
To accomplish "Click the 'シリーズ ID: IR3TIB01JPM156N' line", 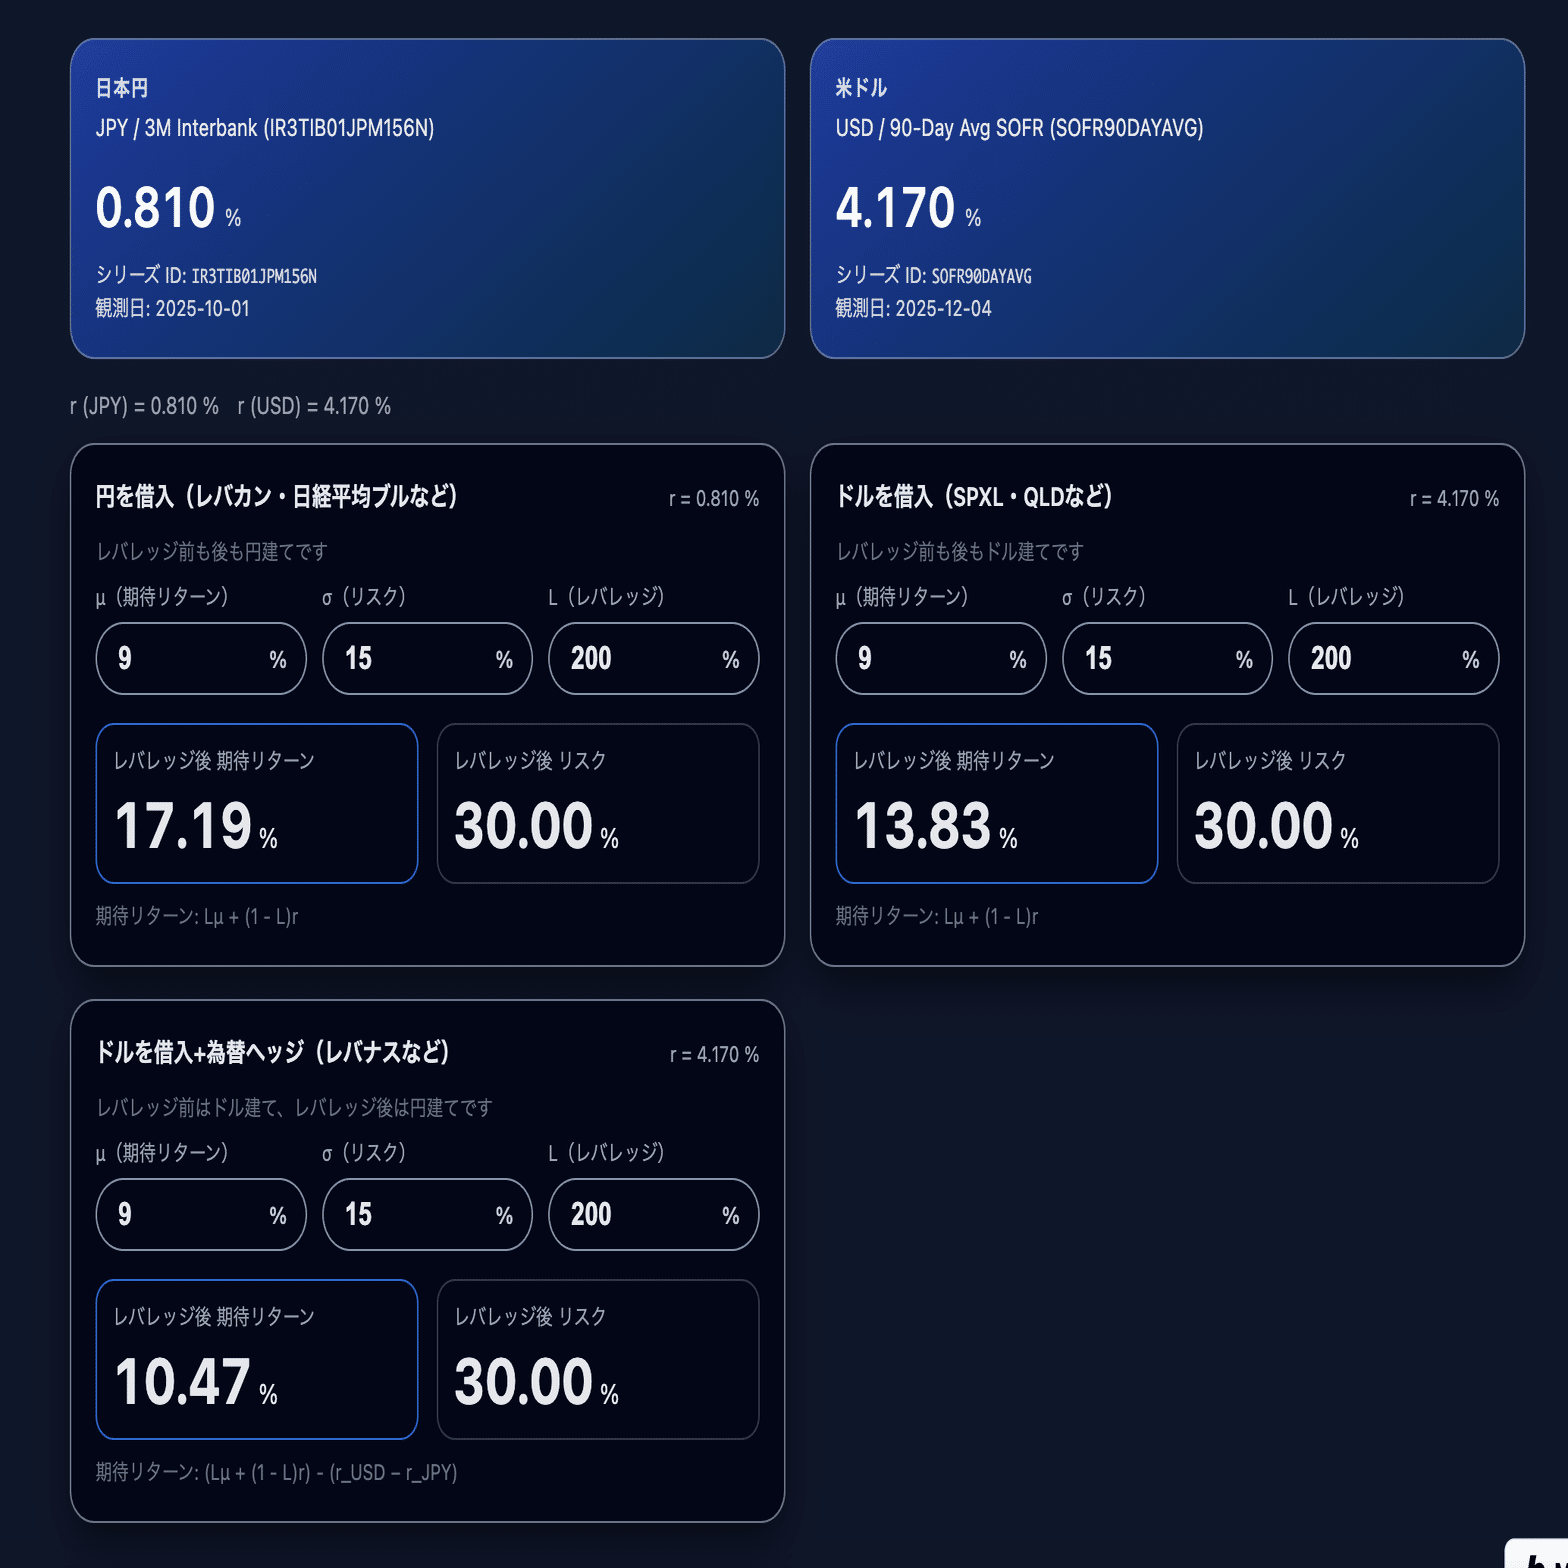I will tap(206, 275).
